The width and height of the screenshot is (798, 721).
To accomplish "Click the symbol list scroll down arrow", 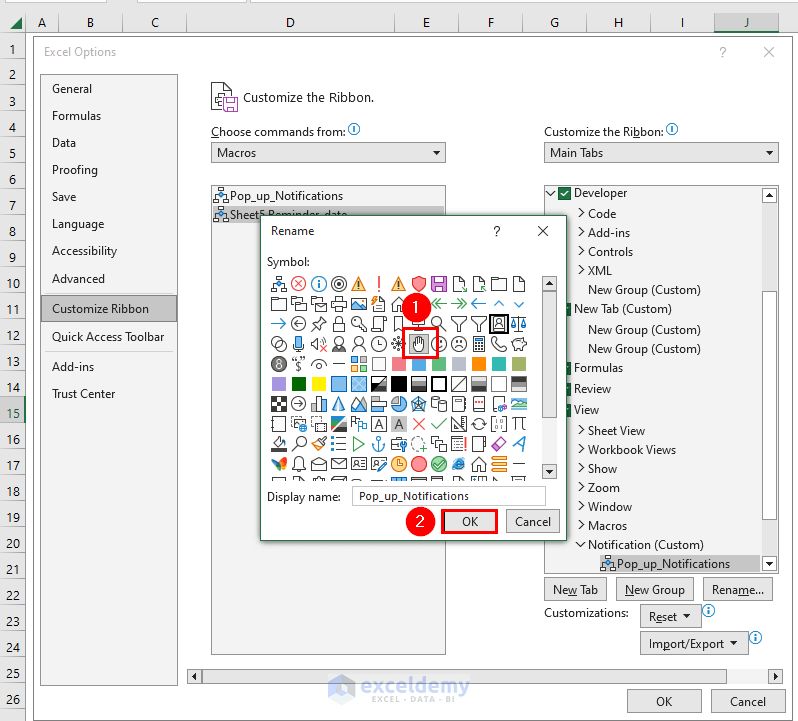I will click(x=549, y=471).
